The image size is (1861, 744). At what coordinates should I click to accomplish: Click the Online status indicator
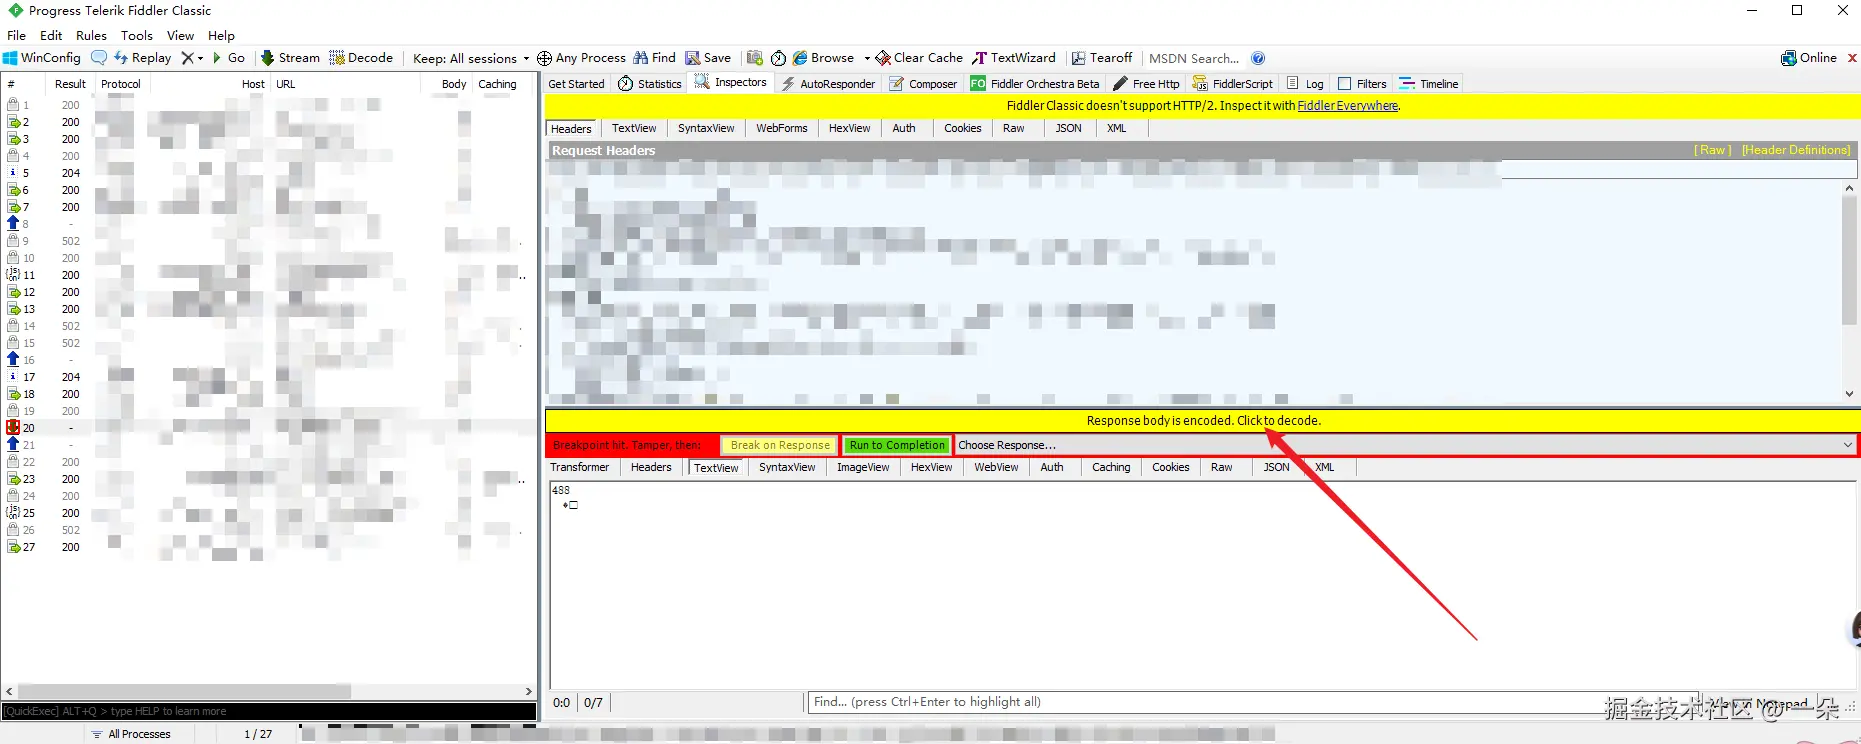coord(1809,58)
